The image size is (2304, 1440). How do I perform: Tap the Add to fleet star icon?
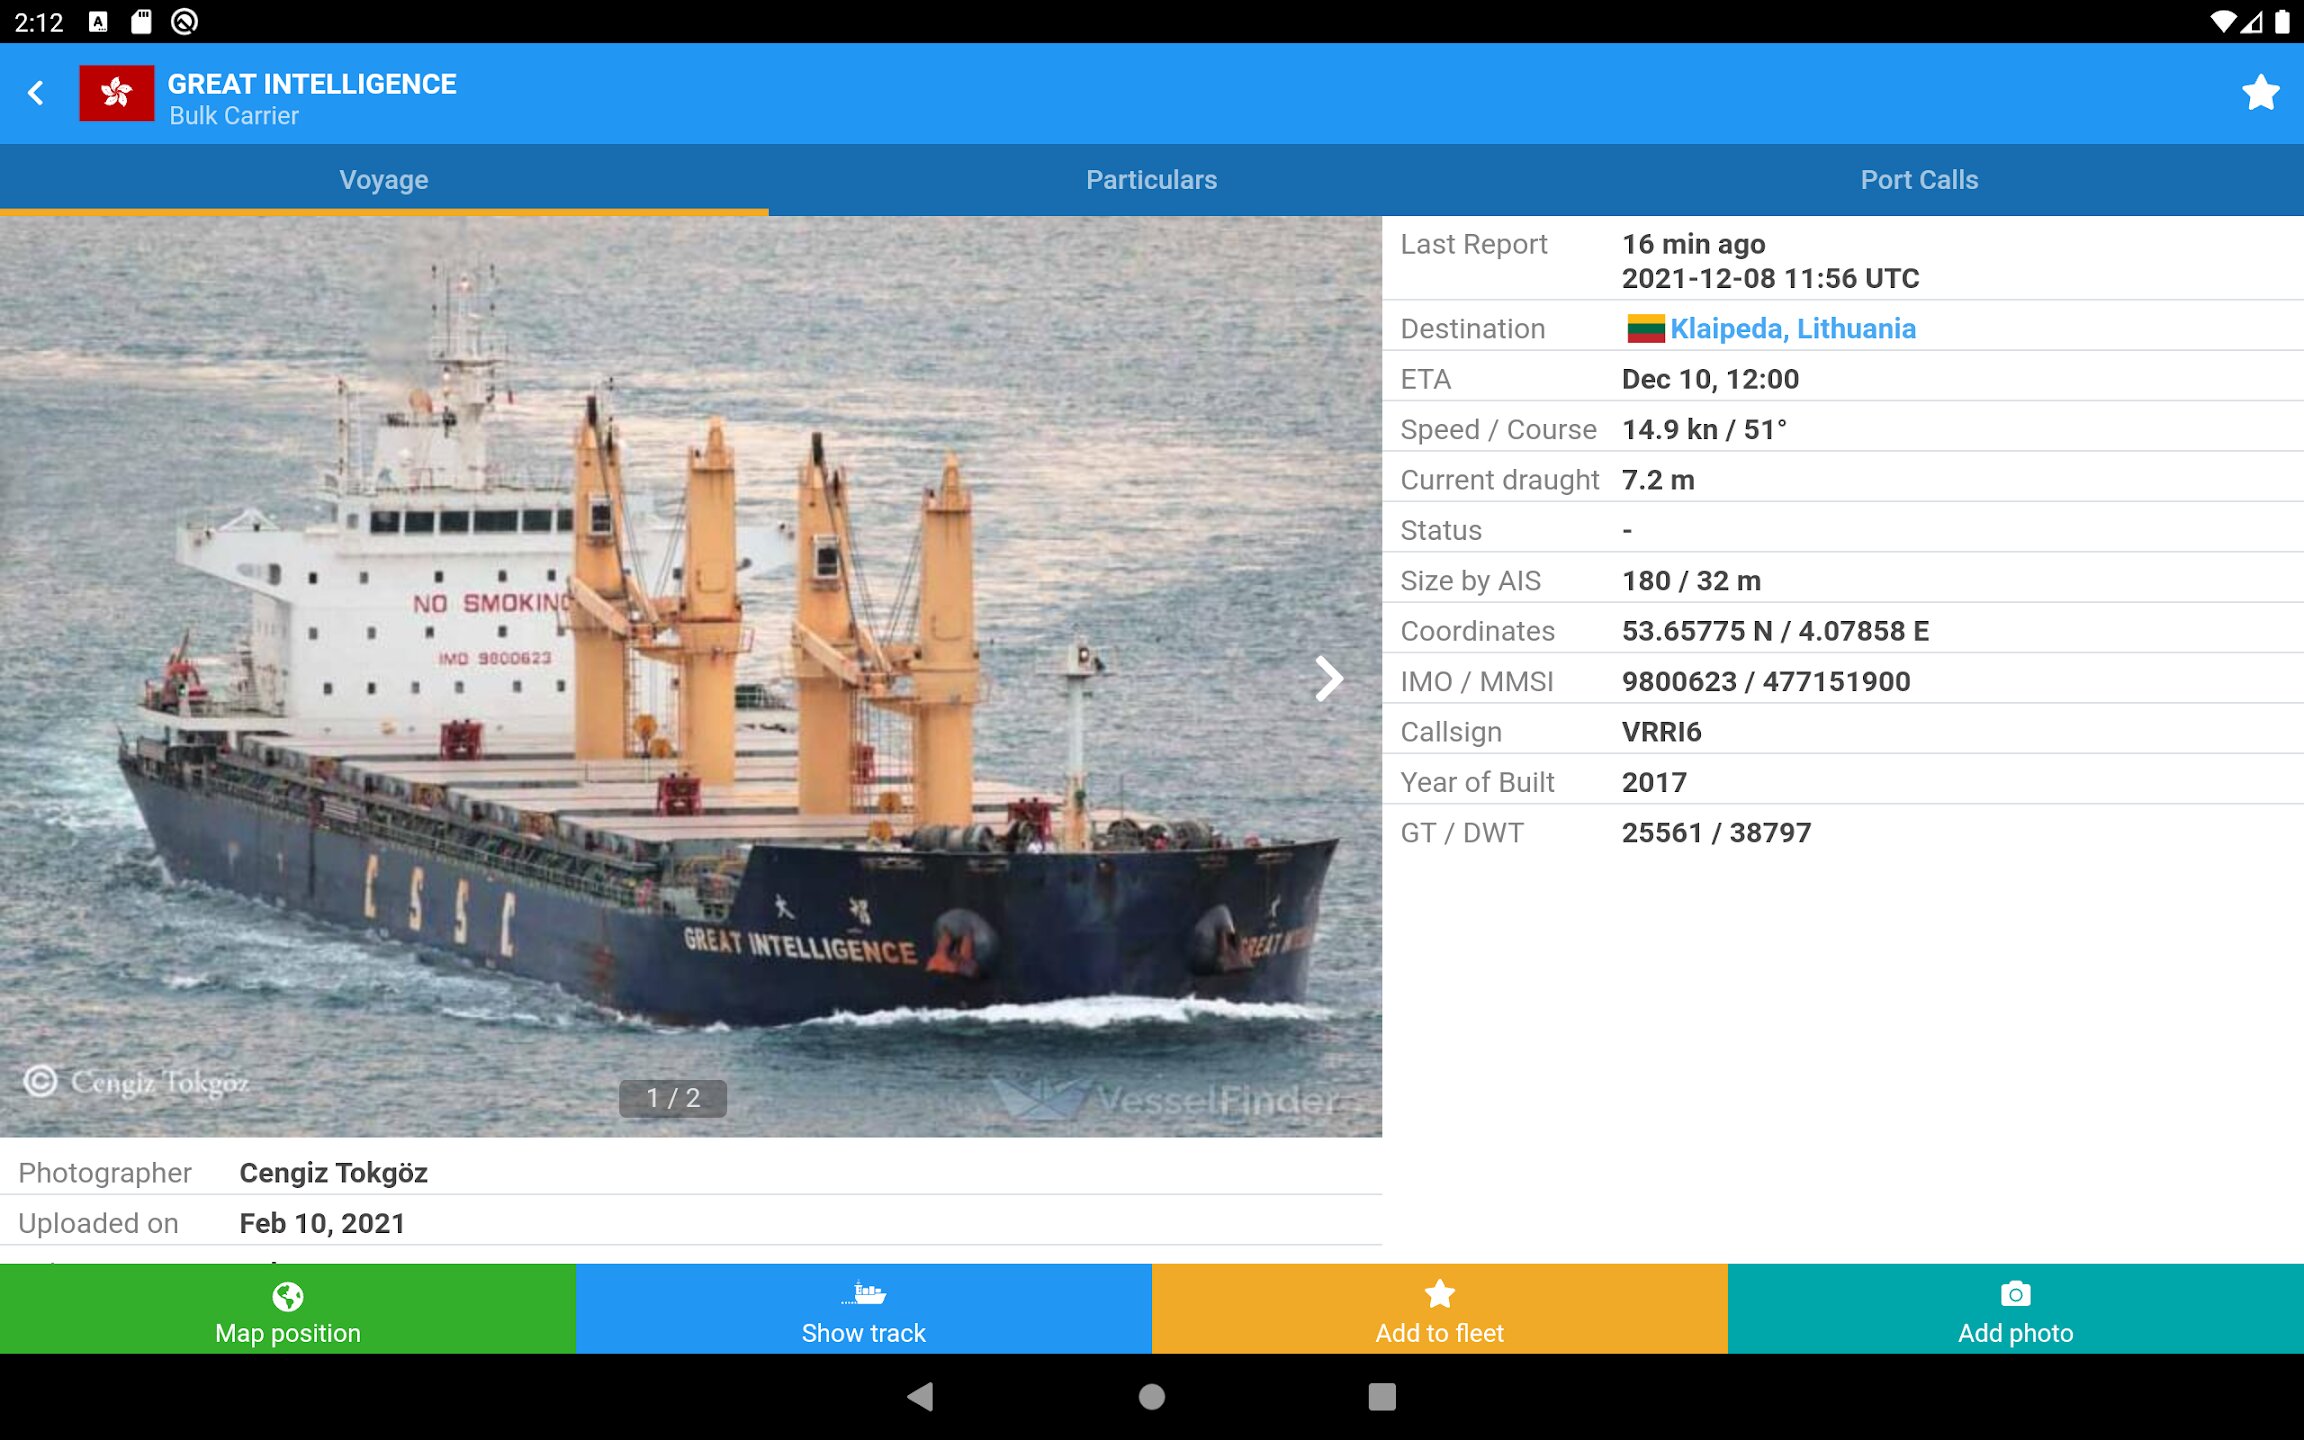click(x=1439, y=1294)
